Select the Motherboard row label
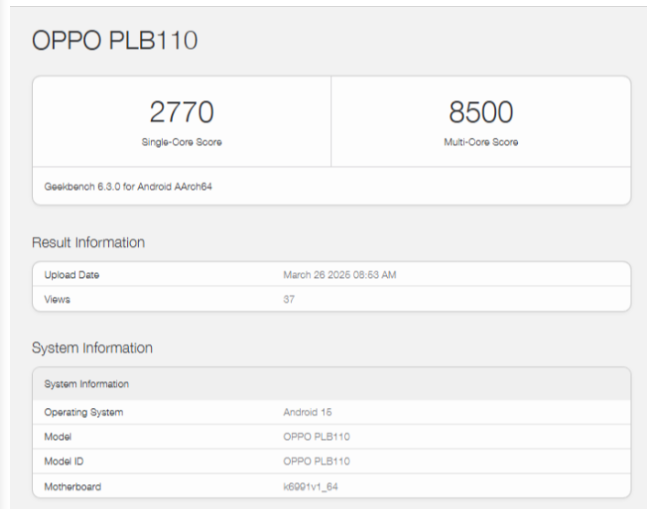 click(72, 487)
